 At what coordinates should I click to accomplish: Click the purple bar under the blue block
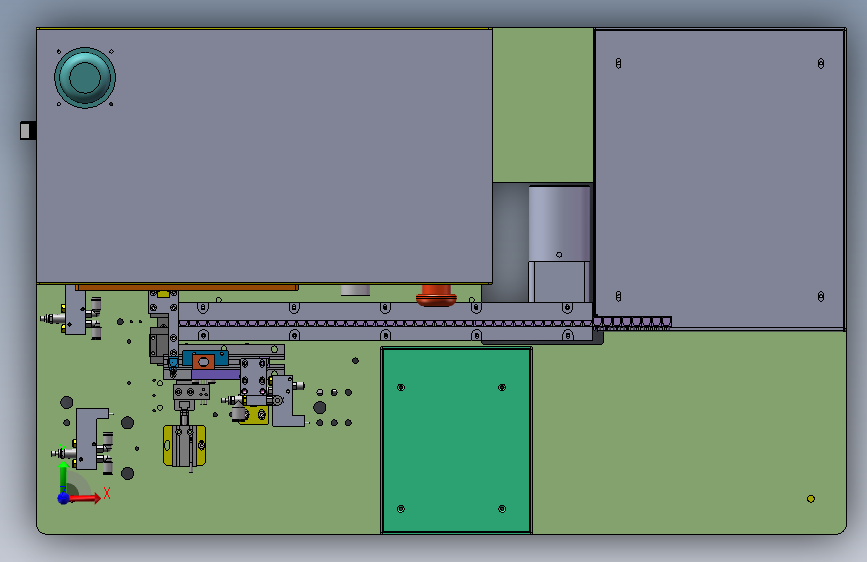tap(216, 374)
